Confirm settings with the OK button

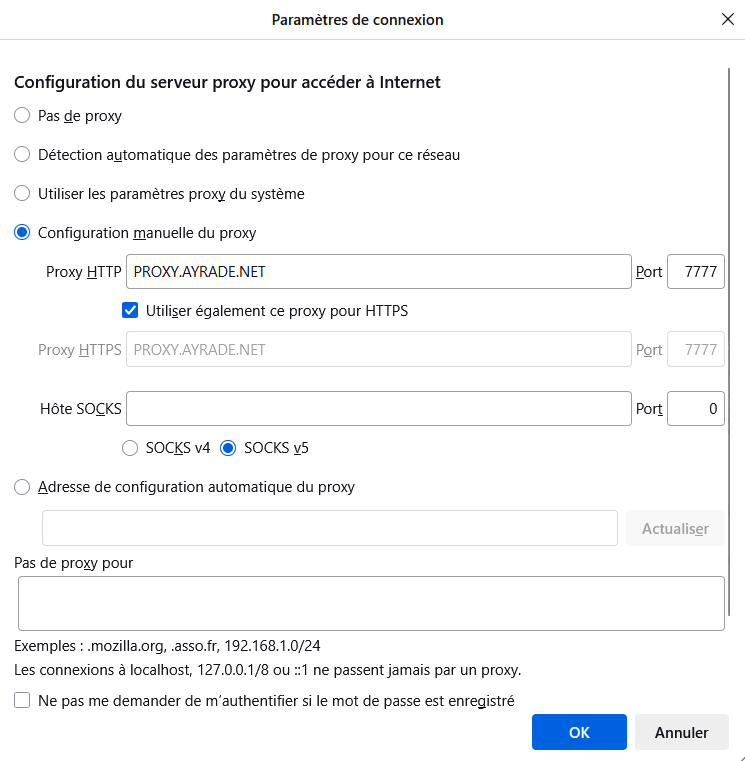[579, 732]
